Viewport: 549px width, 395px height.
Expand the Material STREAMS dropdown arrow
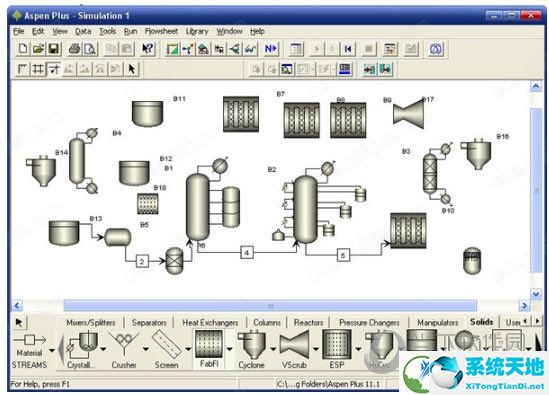point(52,350)
